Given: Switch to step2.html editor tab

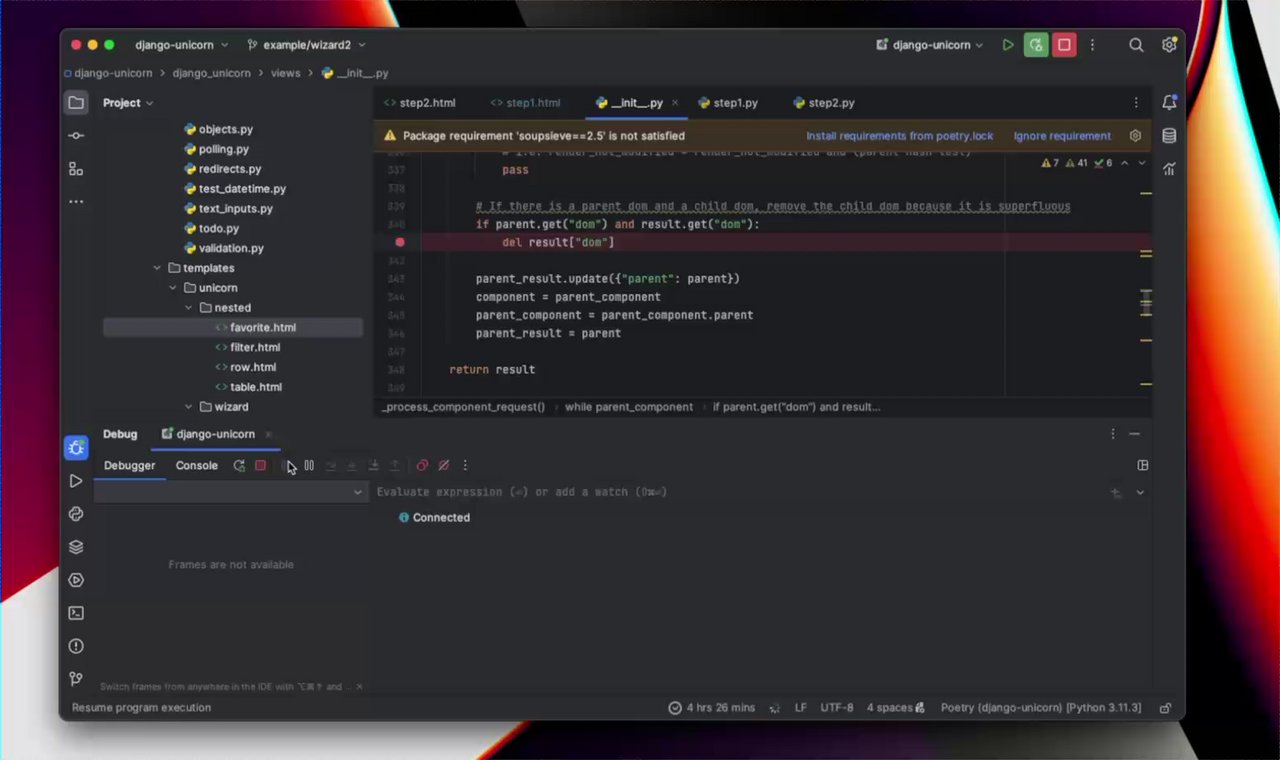Looking at the screenshot, I should pos(420,103).
